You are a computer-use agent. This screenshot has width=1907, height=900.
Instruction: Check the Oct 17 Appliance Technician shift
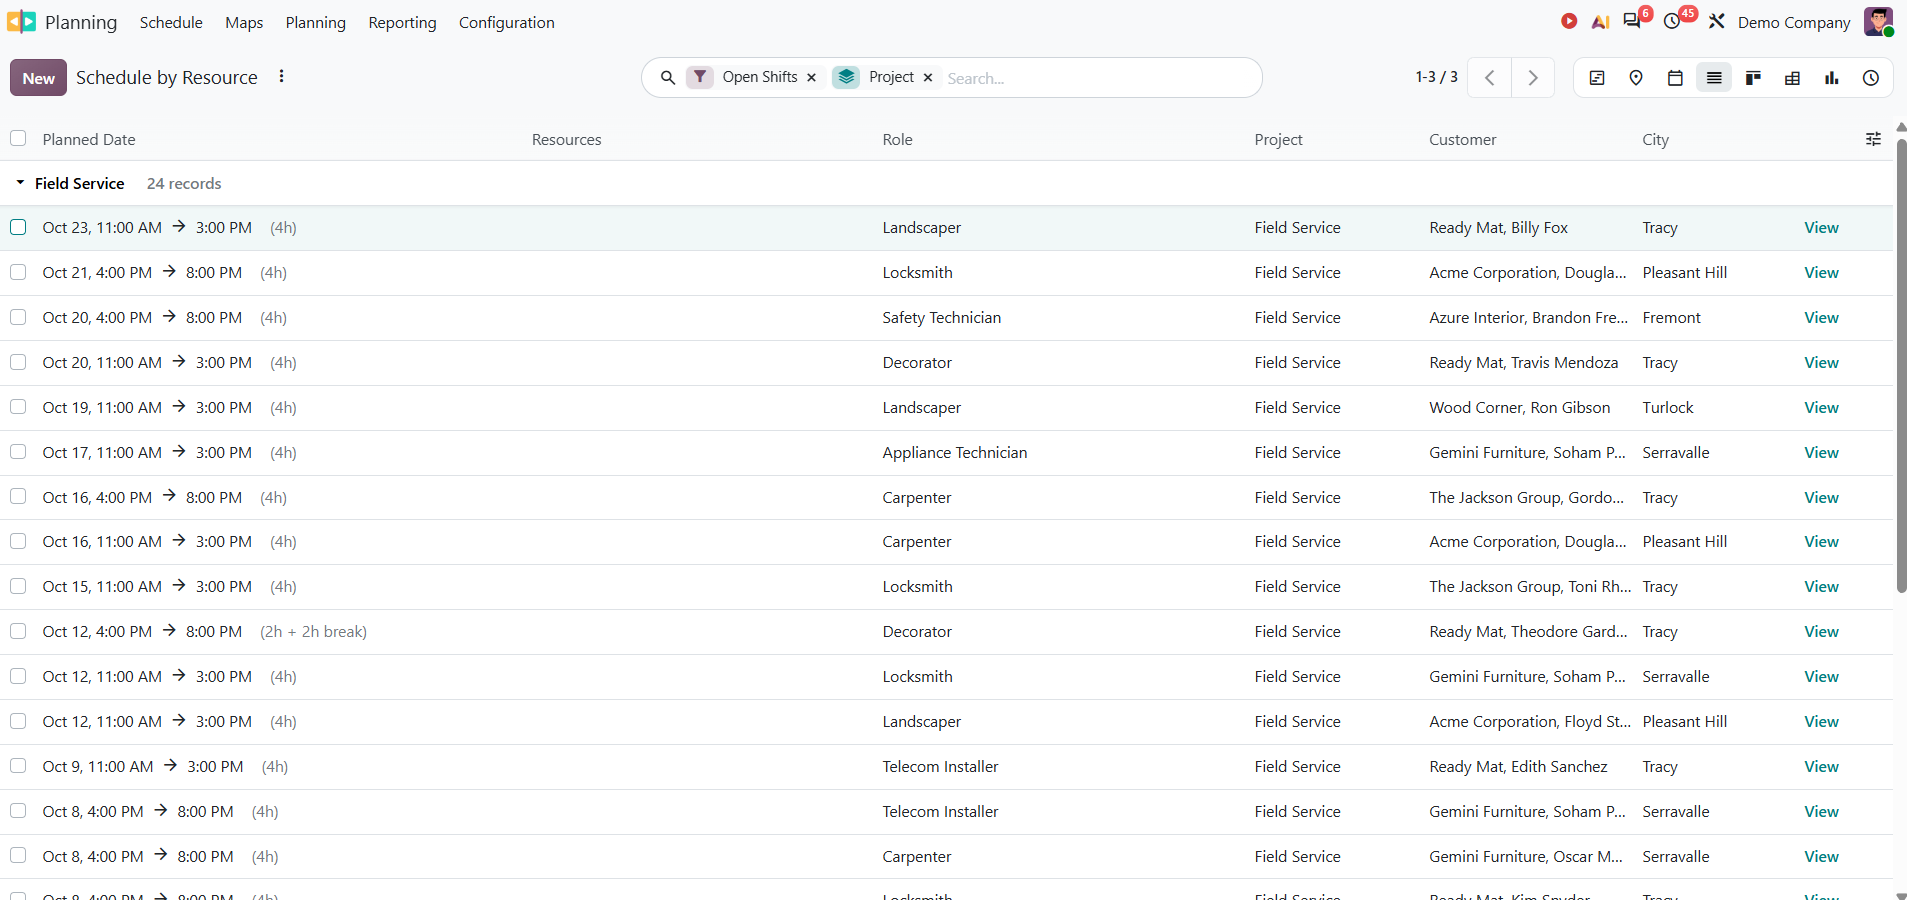coord(18,452)
